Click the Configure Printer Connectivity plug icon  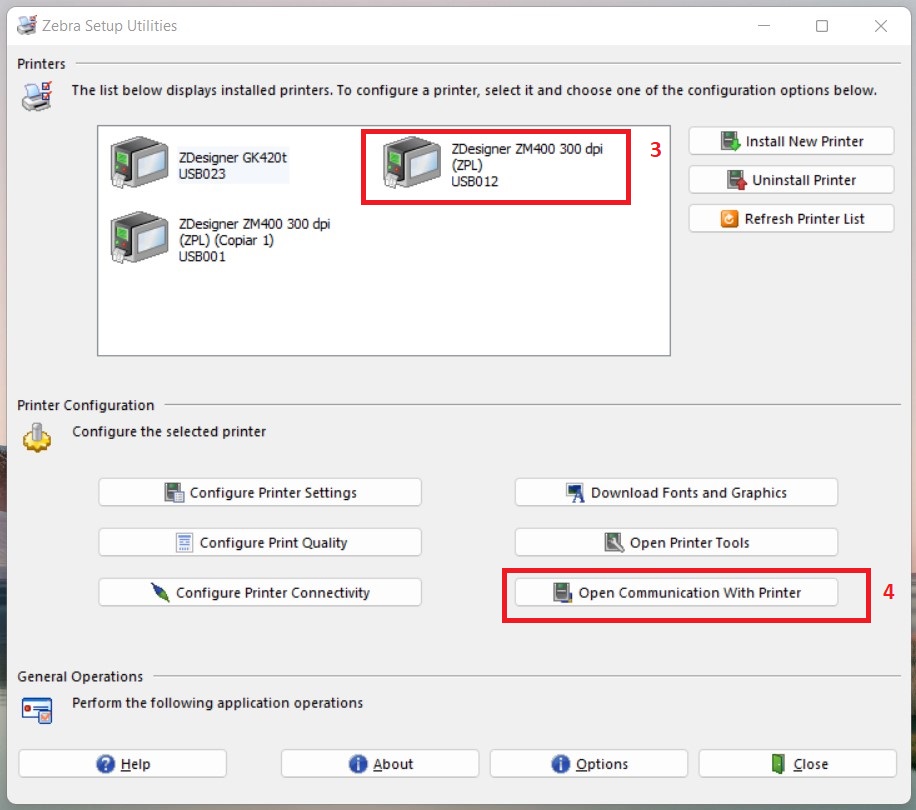coord(159,592)
